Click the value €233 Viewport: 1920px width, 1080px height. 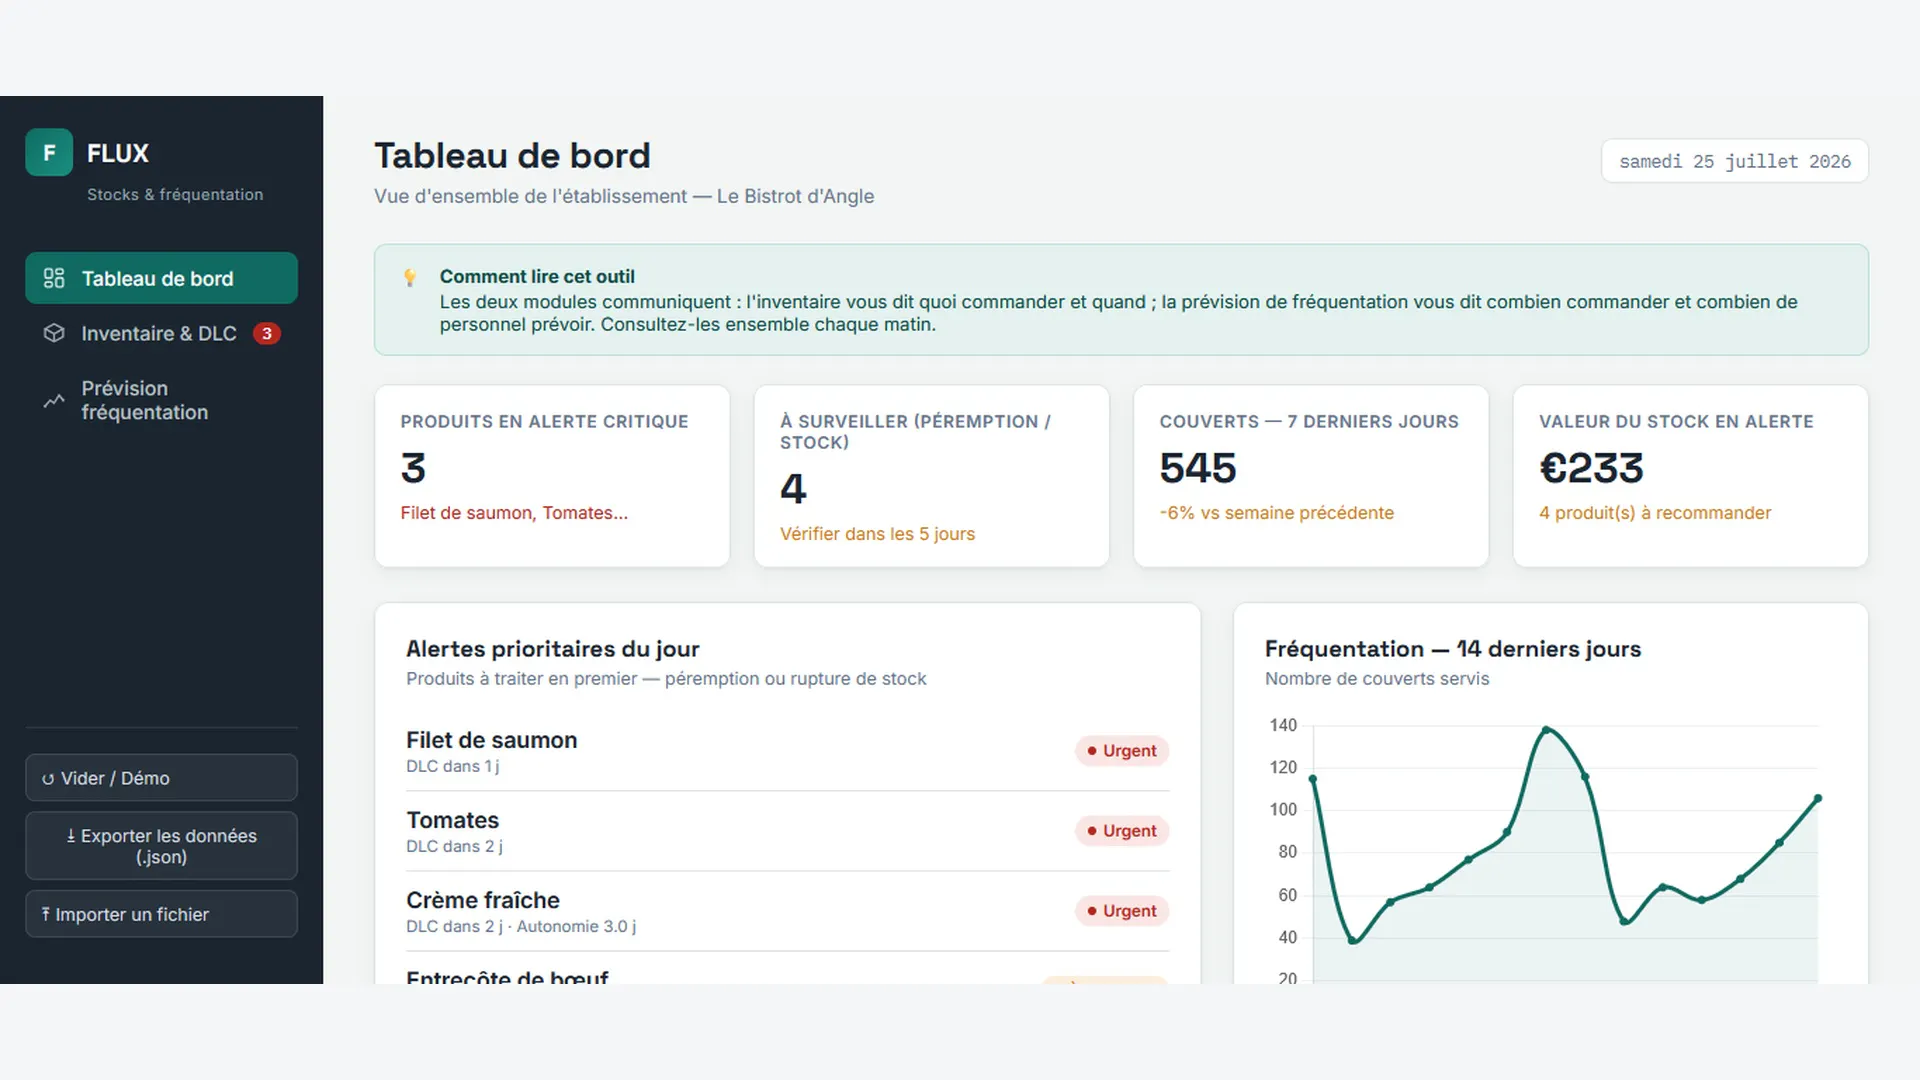(1591, 468)
